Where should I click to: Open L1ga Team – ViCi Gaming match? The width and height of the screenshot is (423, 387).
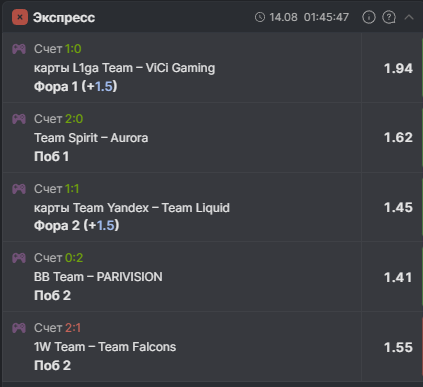[x=125, y=68]
